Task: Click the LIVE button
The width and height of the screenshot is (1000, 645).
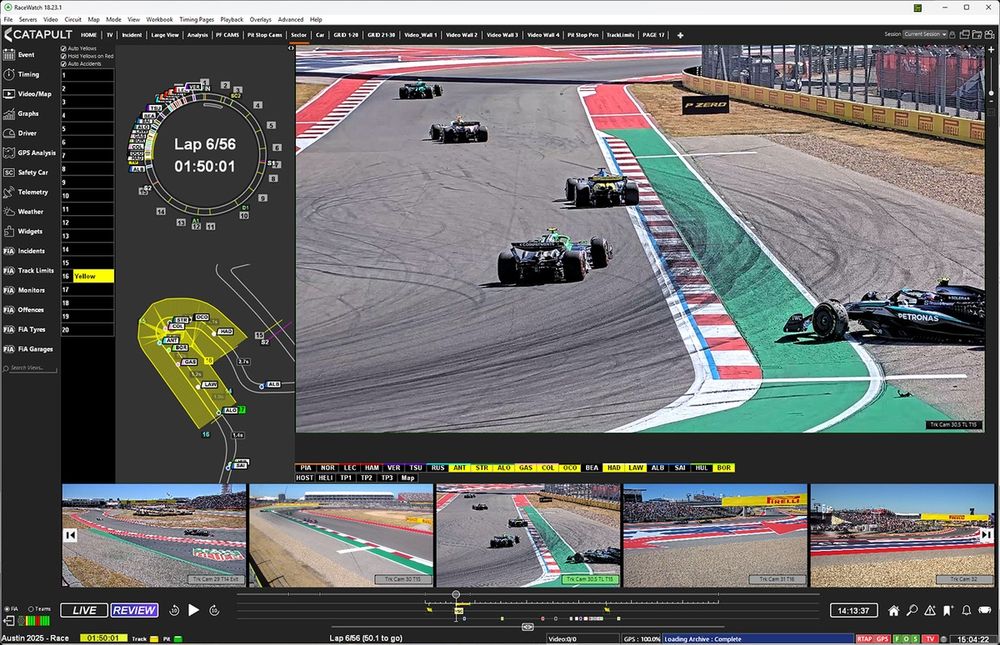Action: click(84, 610)
